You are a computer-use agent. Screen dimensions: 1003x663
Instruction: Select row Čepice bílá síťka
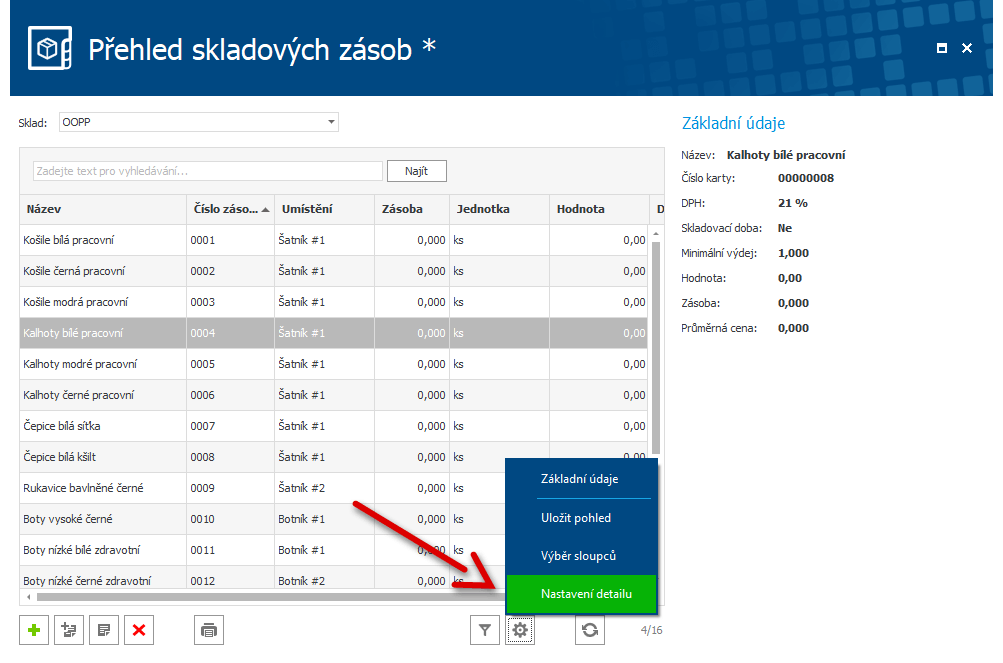[334, 426]
